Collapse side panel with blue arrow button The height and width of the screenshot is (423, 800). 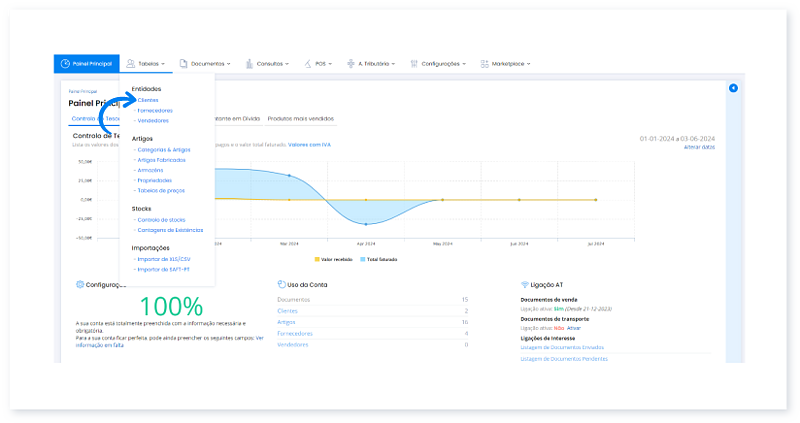click(733, 88)
